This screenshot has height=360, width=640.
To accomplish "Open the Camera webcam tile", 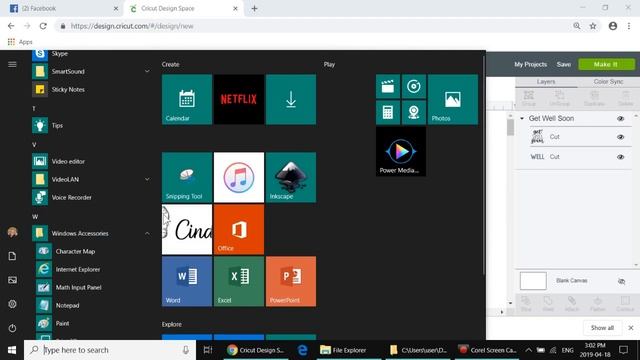I will pyautogui.click(x=413, y=112).
